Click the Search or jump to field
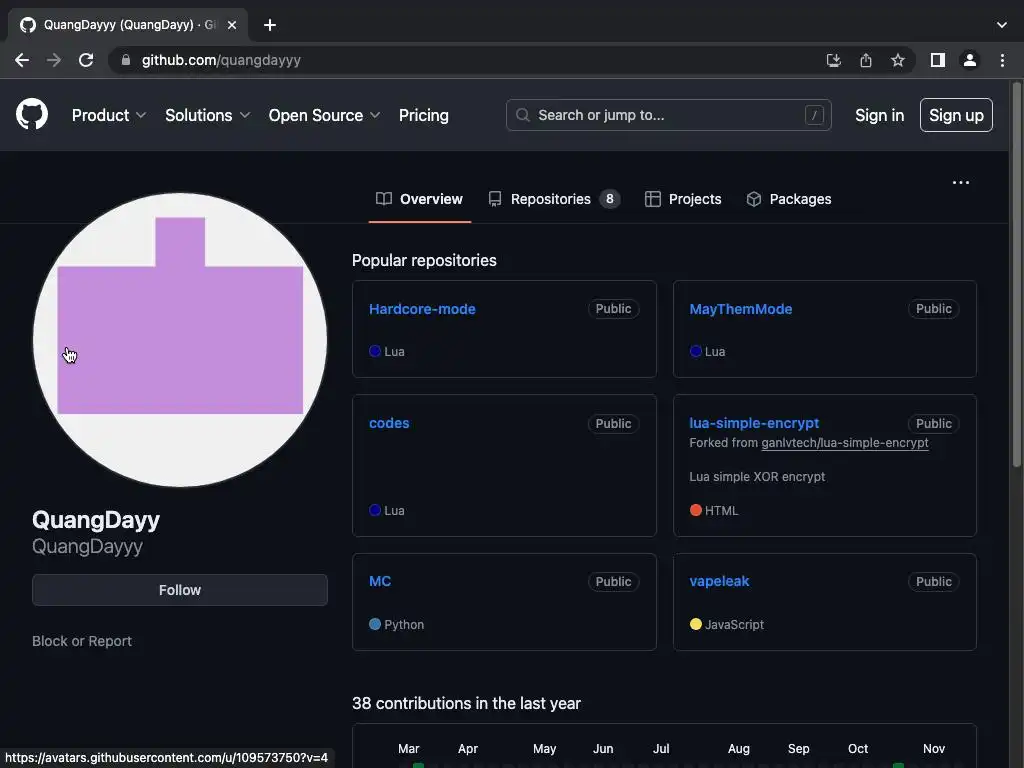The image size is (1024, 768). coord(669,115)
